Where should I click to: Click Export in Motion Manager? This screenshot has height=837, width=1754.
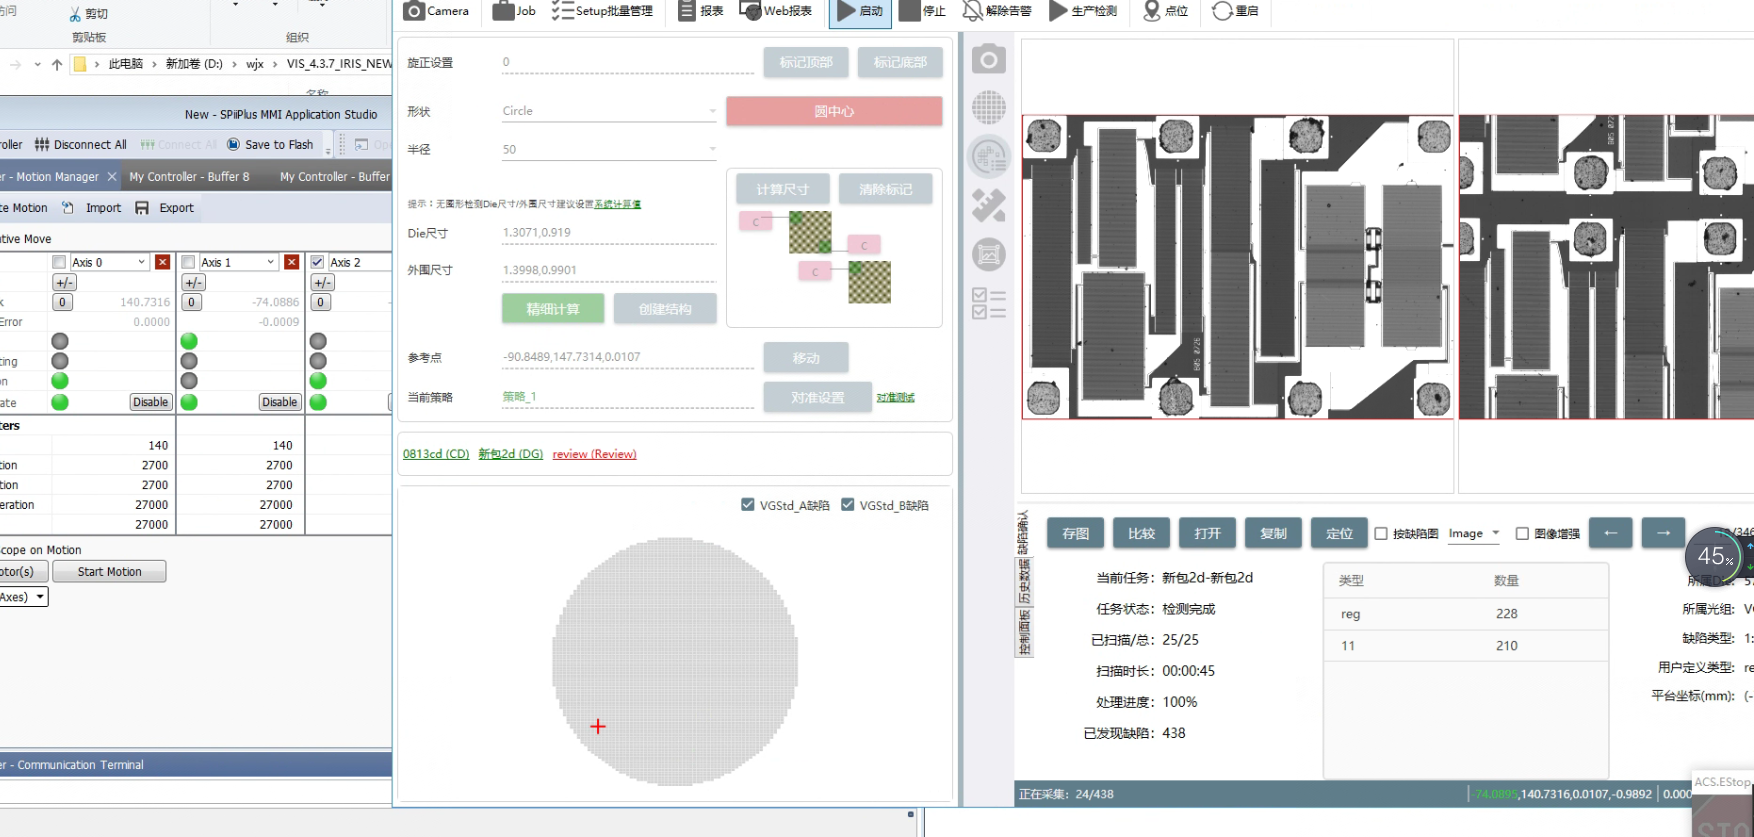click(x=165, y=208)
